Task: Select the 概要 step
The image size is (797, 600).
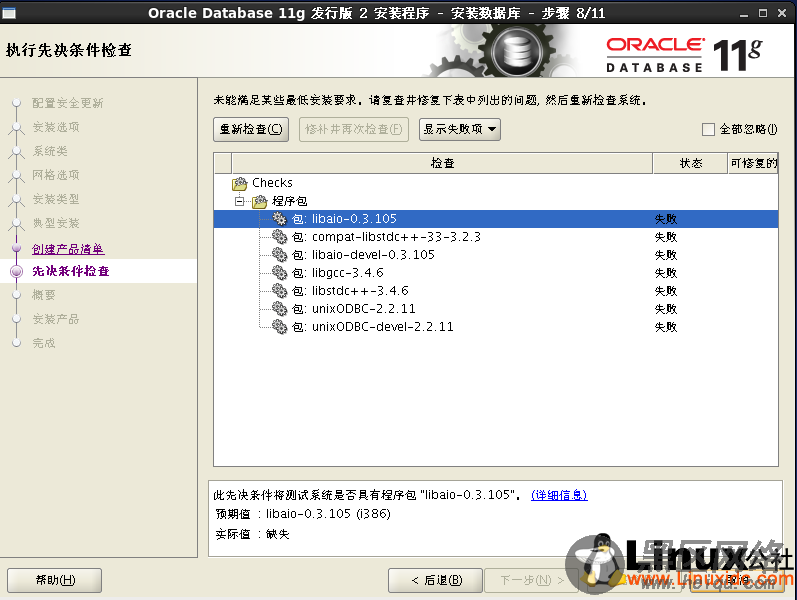Action: click(44, 295)
